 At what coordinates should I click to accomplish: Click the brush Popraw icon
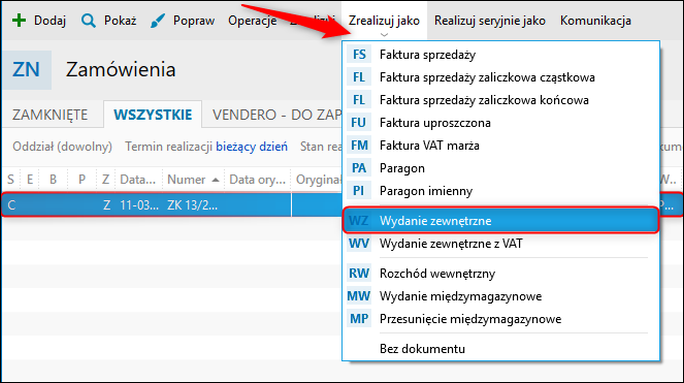(157, 21)
